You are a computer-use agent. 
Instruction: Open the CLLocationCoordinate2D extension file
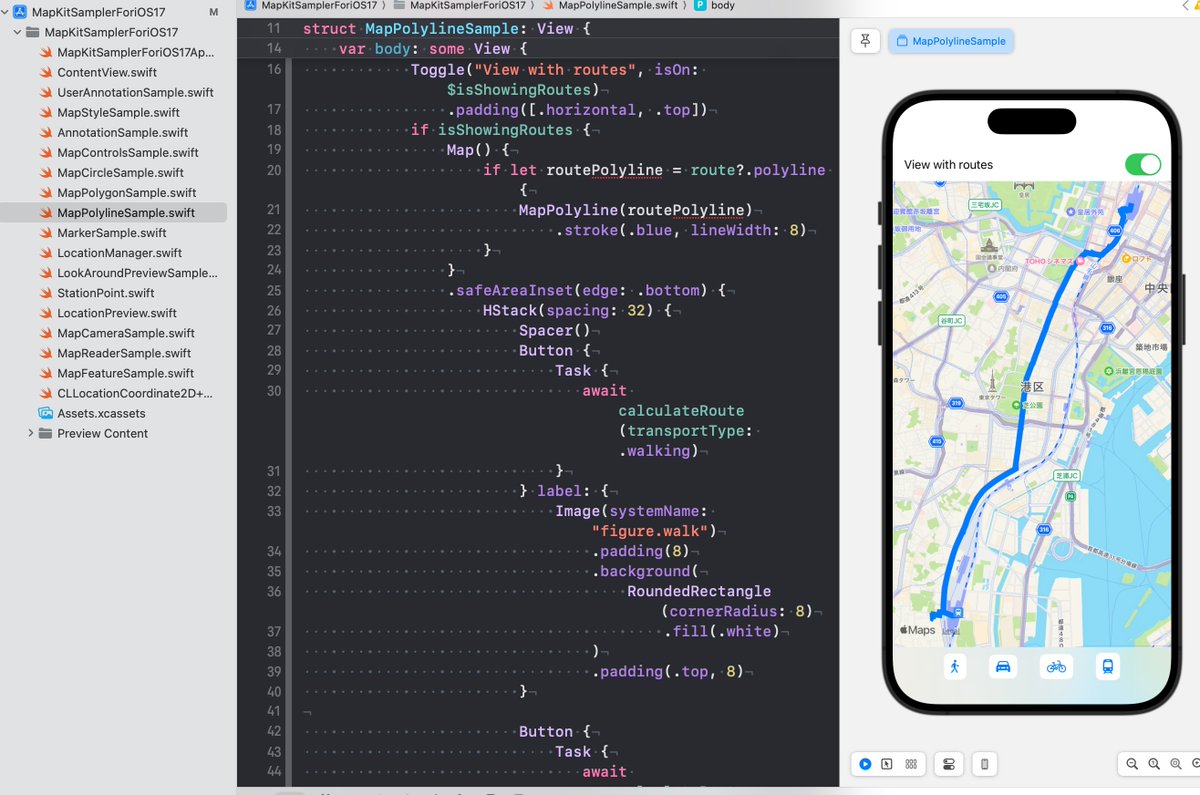135,393
